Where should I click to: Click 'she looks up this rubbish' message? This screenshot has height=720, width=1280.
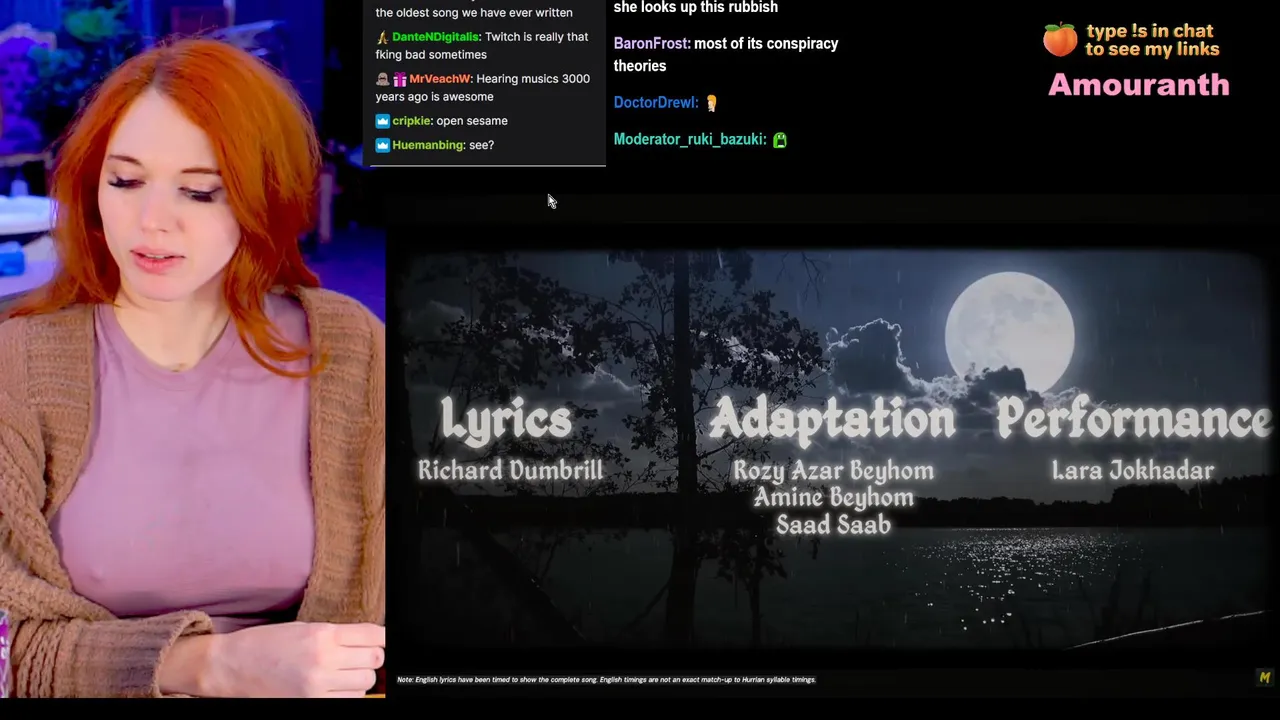tap(696, 7)
